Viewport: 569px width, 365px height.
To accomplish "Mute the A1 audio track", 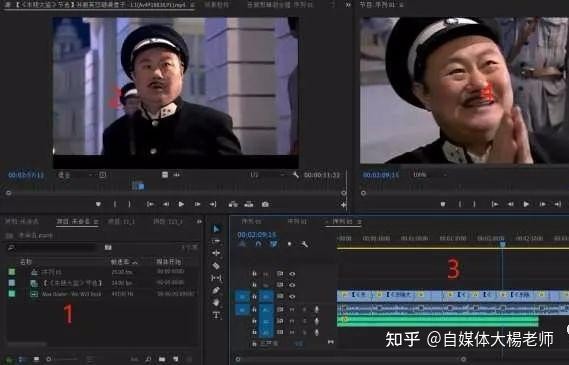I will (x=292, y=309).
